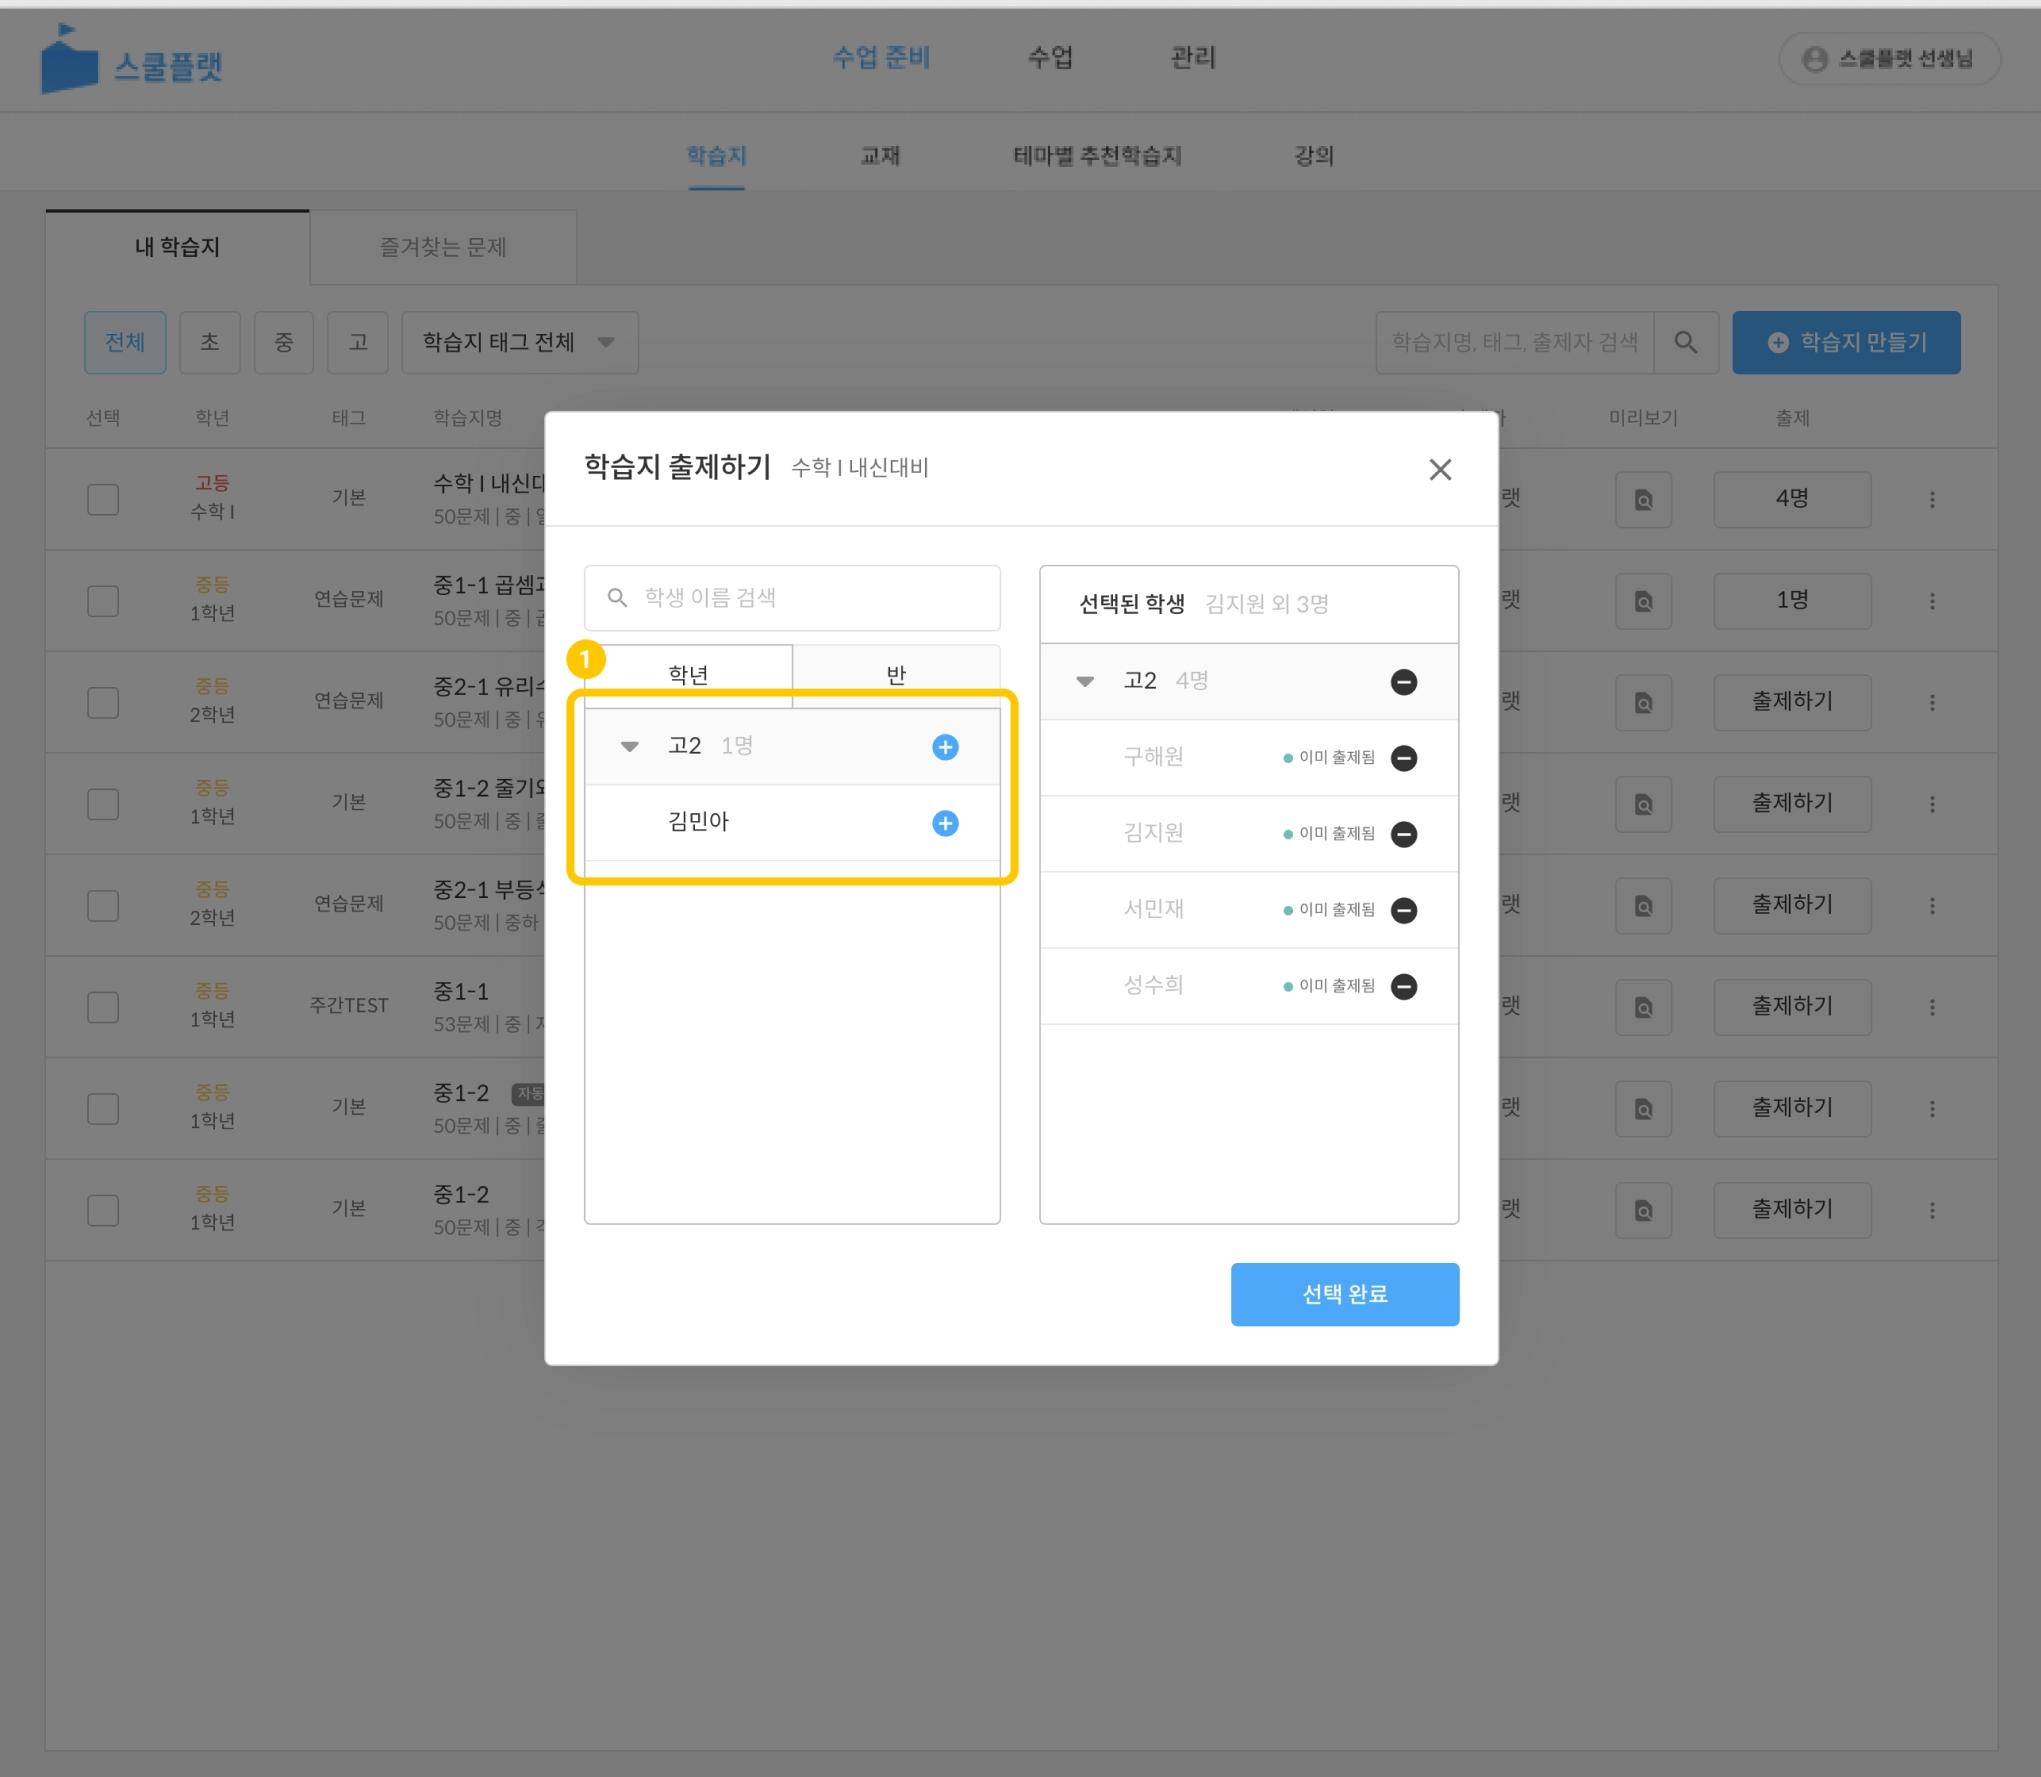Remove the entire 고2 selected group

(x=1403, y=682)
